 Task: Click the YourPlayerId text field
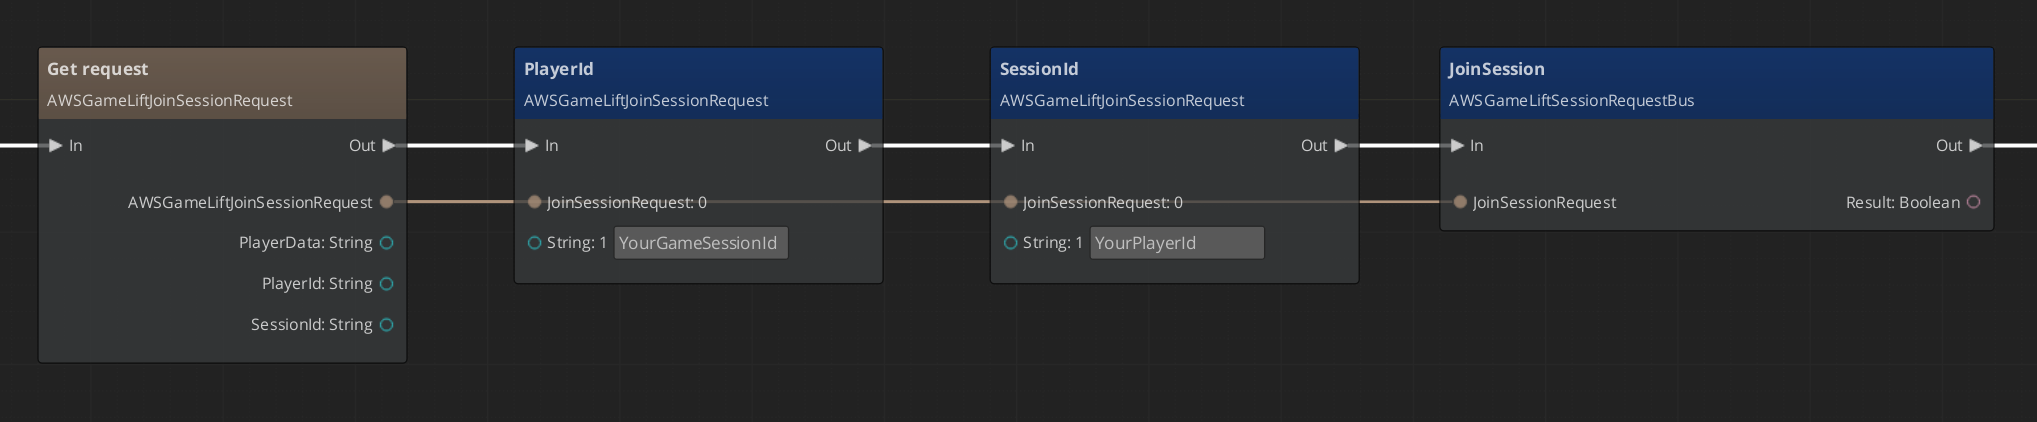tap(1176, 243)
